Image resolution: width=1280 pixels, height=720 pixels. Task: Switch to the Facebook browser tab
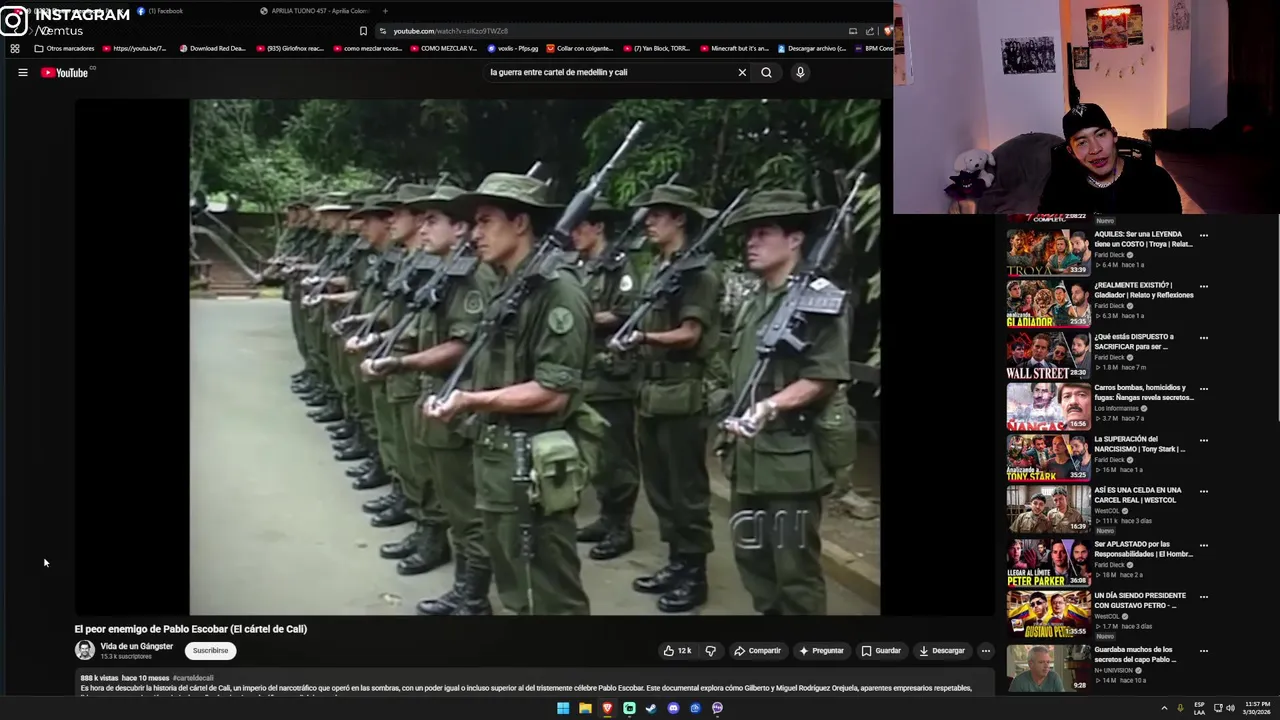point(160,11)
